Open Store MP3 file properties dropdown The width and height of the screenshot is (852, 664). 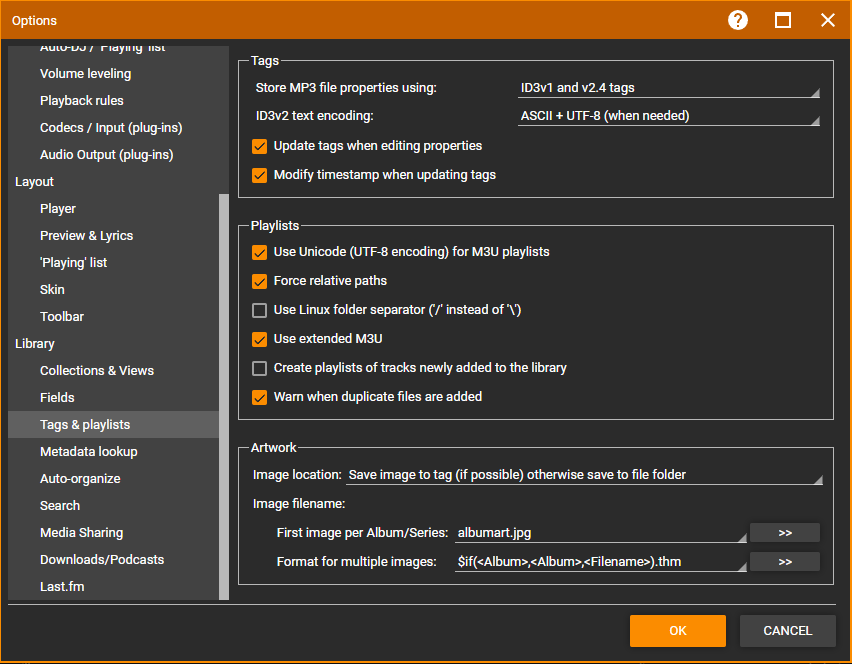(x=668, y=88)
